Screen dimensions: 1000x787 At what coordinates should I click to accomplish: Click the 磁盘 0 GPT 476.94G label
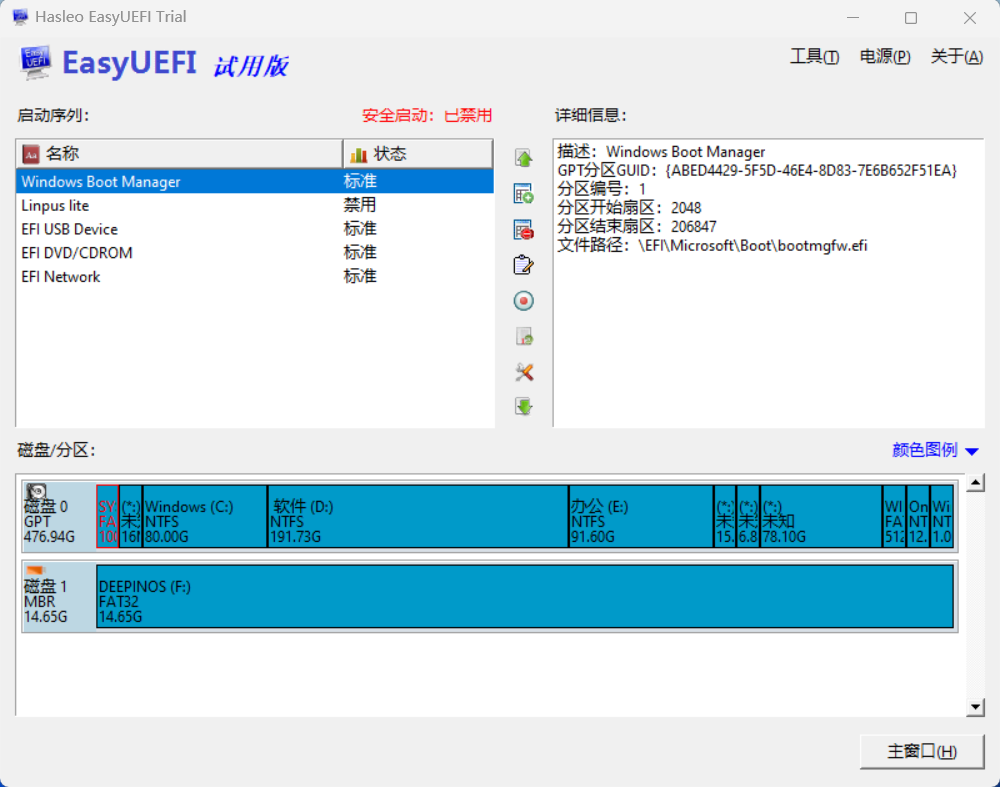click(49, 522)
